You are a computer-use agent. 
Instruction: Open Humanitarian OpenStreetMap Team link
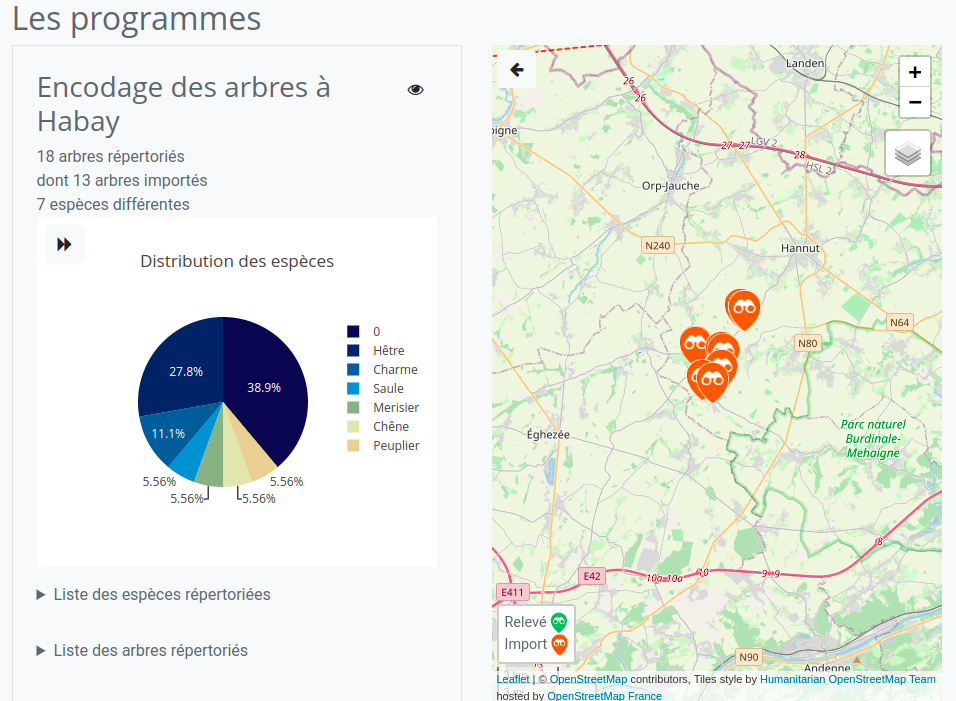[x=847, y=680]
